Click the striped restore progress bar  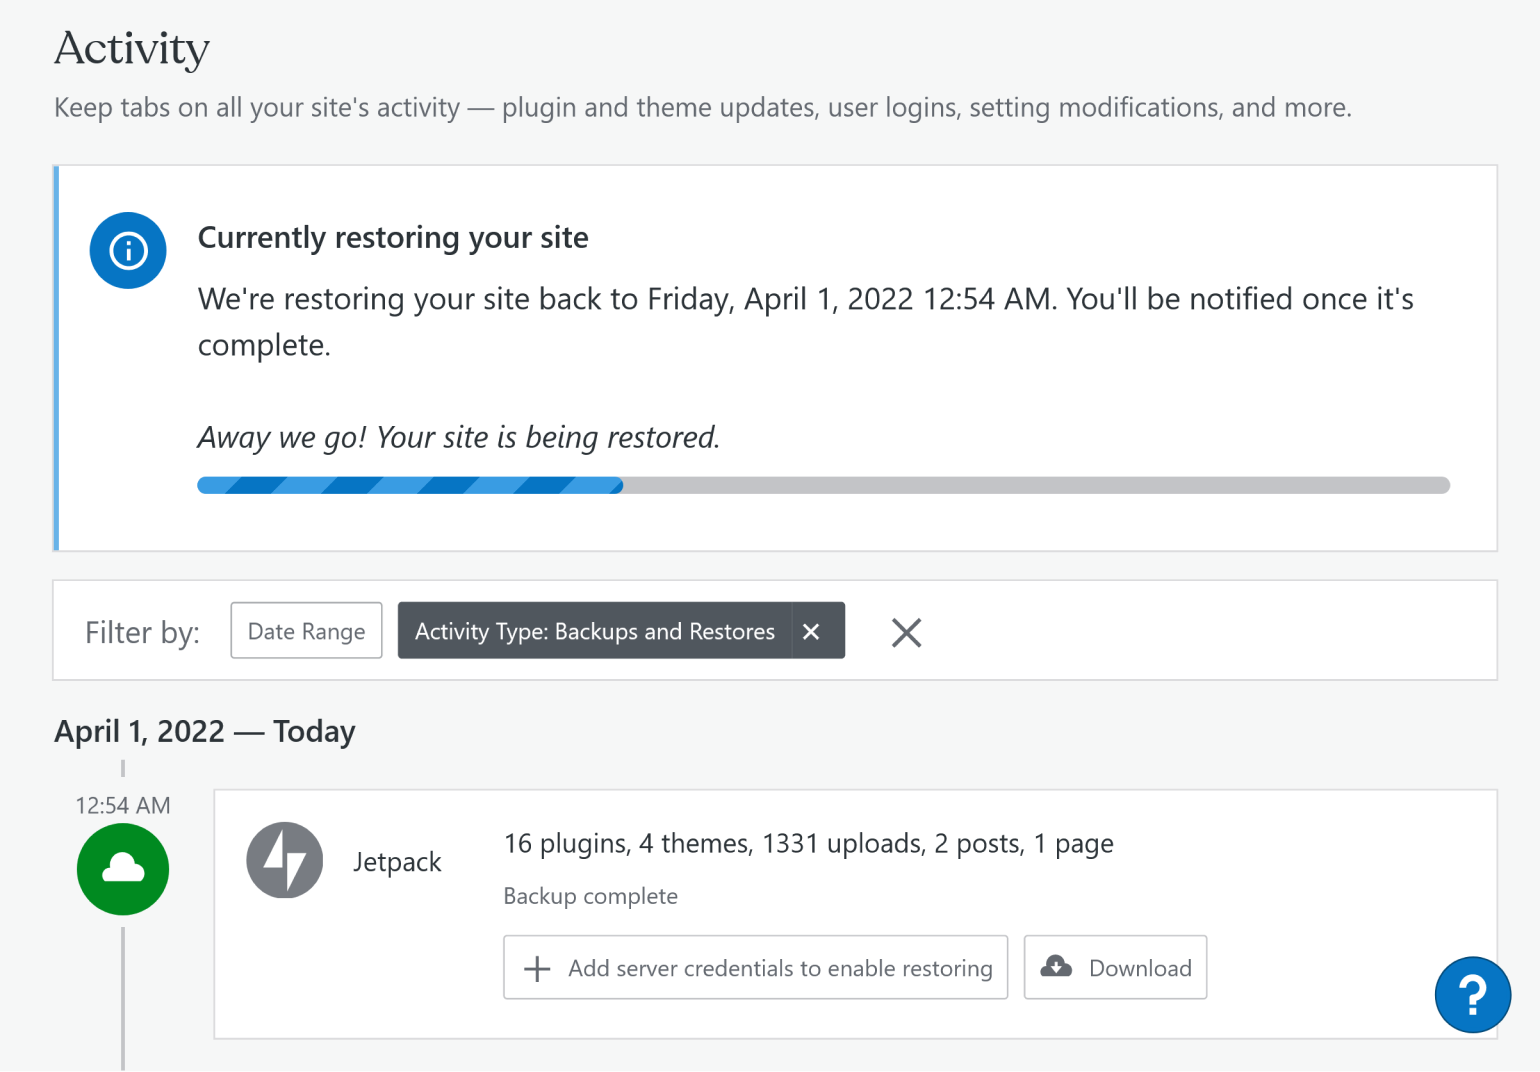822,486
